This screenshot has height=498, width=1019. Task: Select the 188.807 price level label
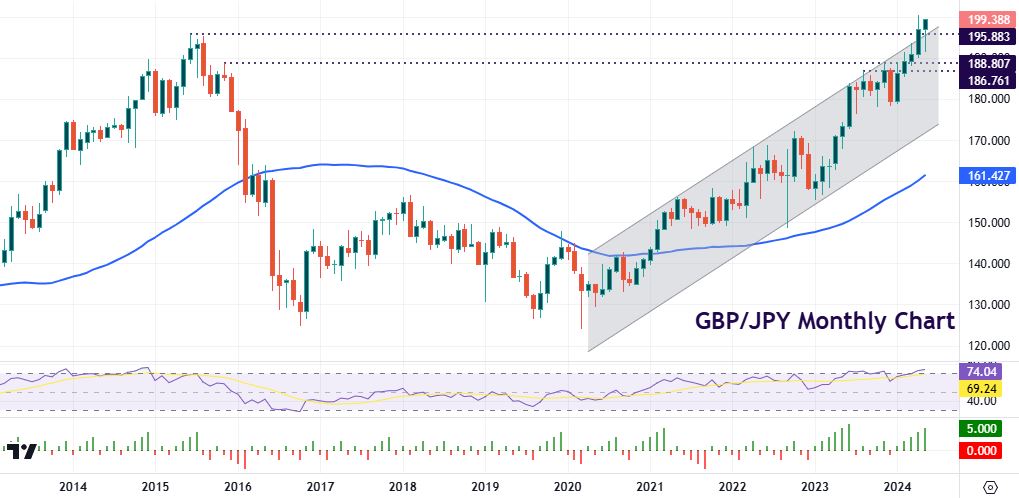tap(985, 63)
